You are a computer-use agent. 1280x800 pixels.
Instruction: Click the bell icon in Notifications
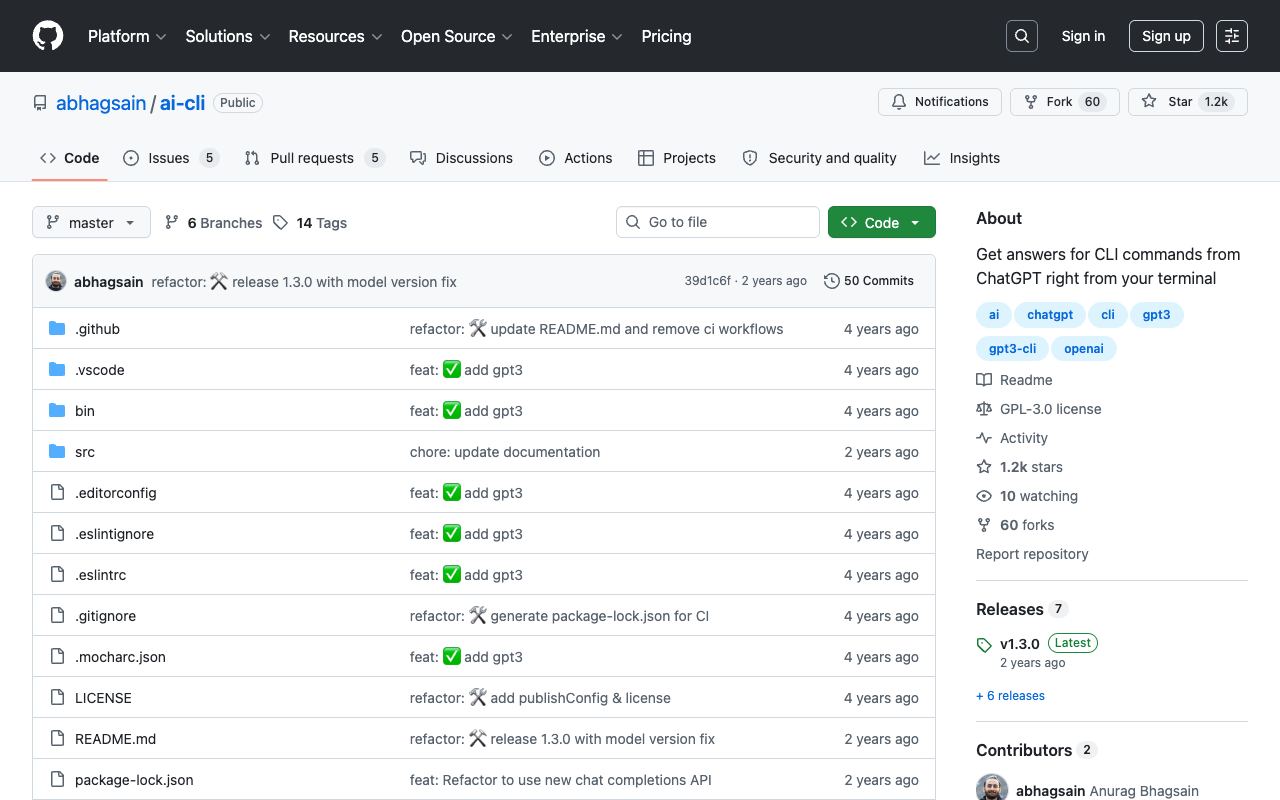click(x=899, y=102)
